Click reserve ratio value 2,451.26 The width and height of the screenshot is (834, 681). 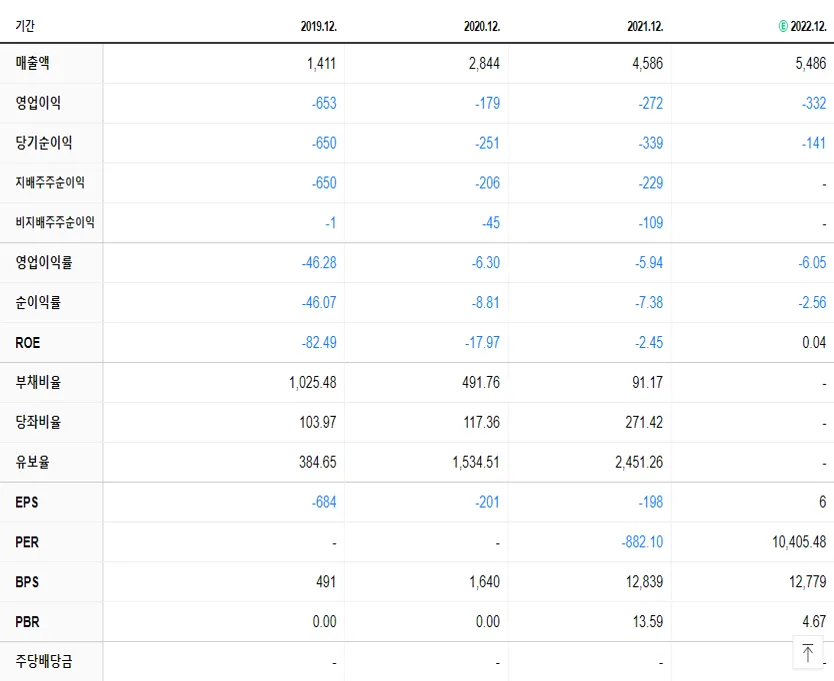coord(639,462)
